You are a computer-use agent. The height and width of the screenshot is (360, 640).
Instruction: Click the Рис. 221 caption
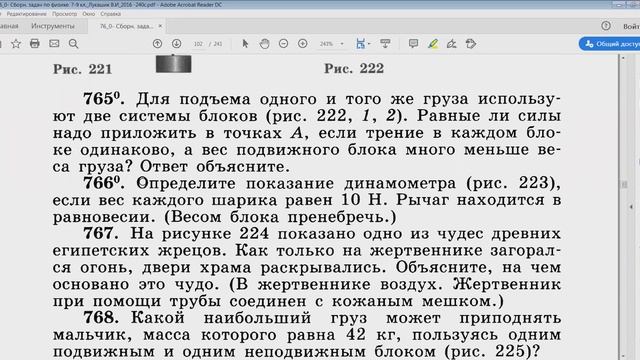tap(82, 69)
